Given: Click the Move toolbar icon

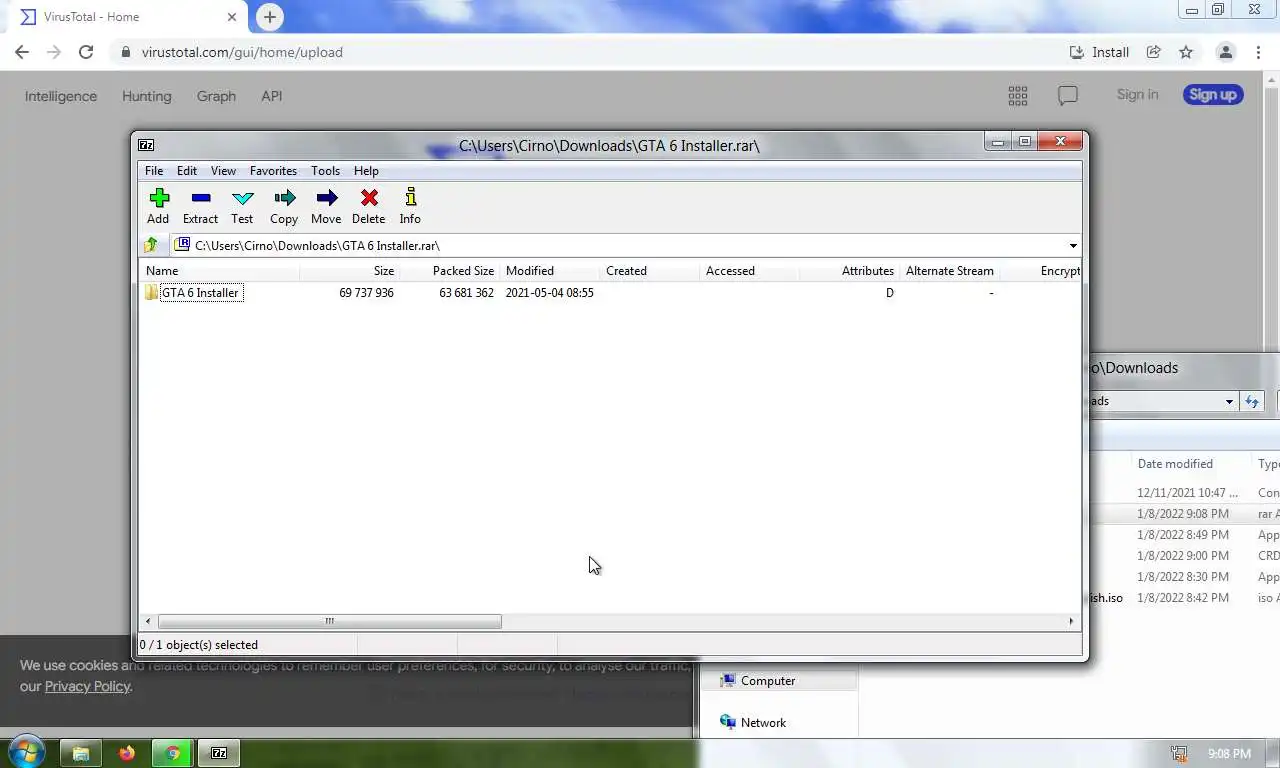Looking at the screenshot, I should pyautogui.click(x=326, y=198).
